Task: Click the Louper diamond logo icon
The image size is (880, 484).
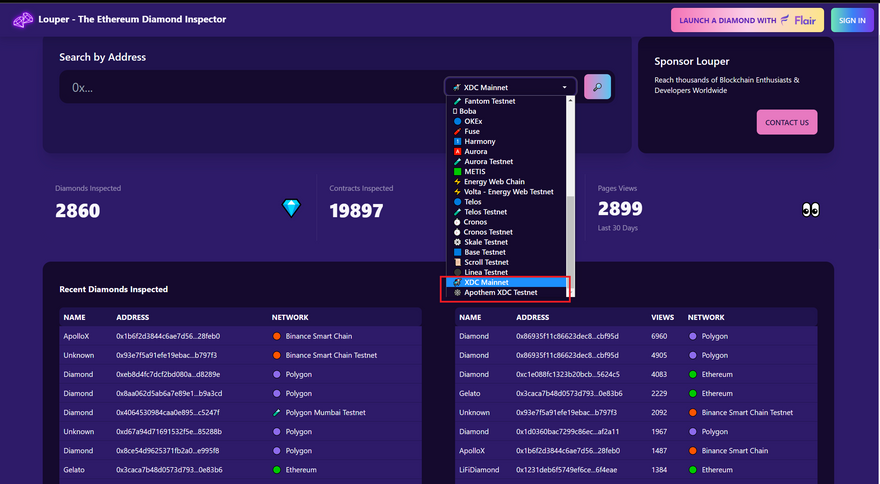Action: tap(22, 20)
